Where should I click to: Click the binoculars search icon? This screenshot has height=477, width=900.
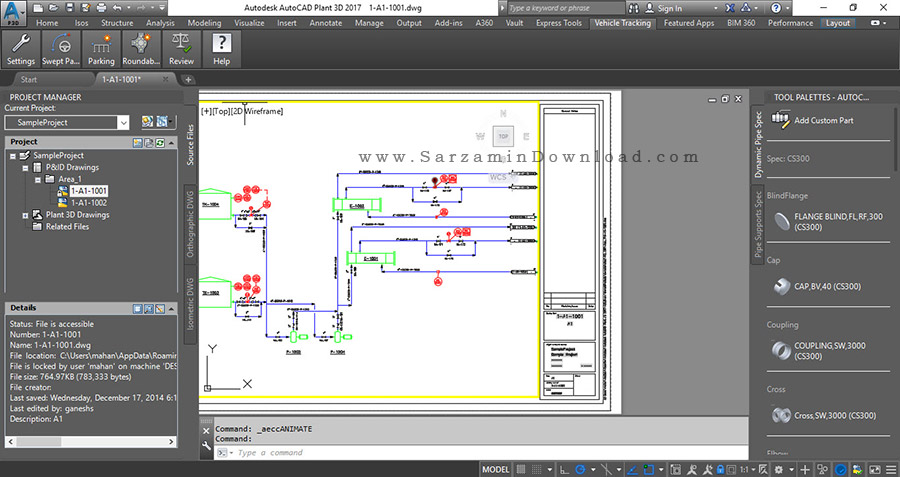(x=633, y=8)
